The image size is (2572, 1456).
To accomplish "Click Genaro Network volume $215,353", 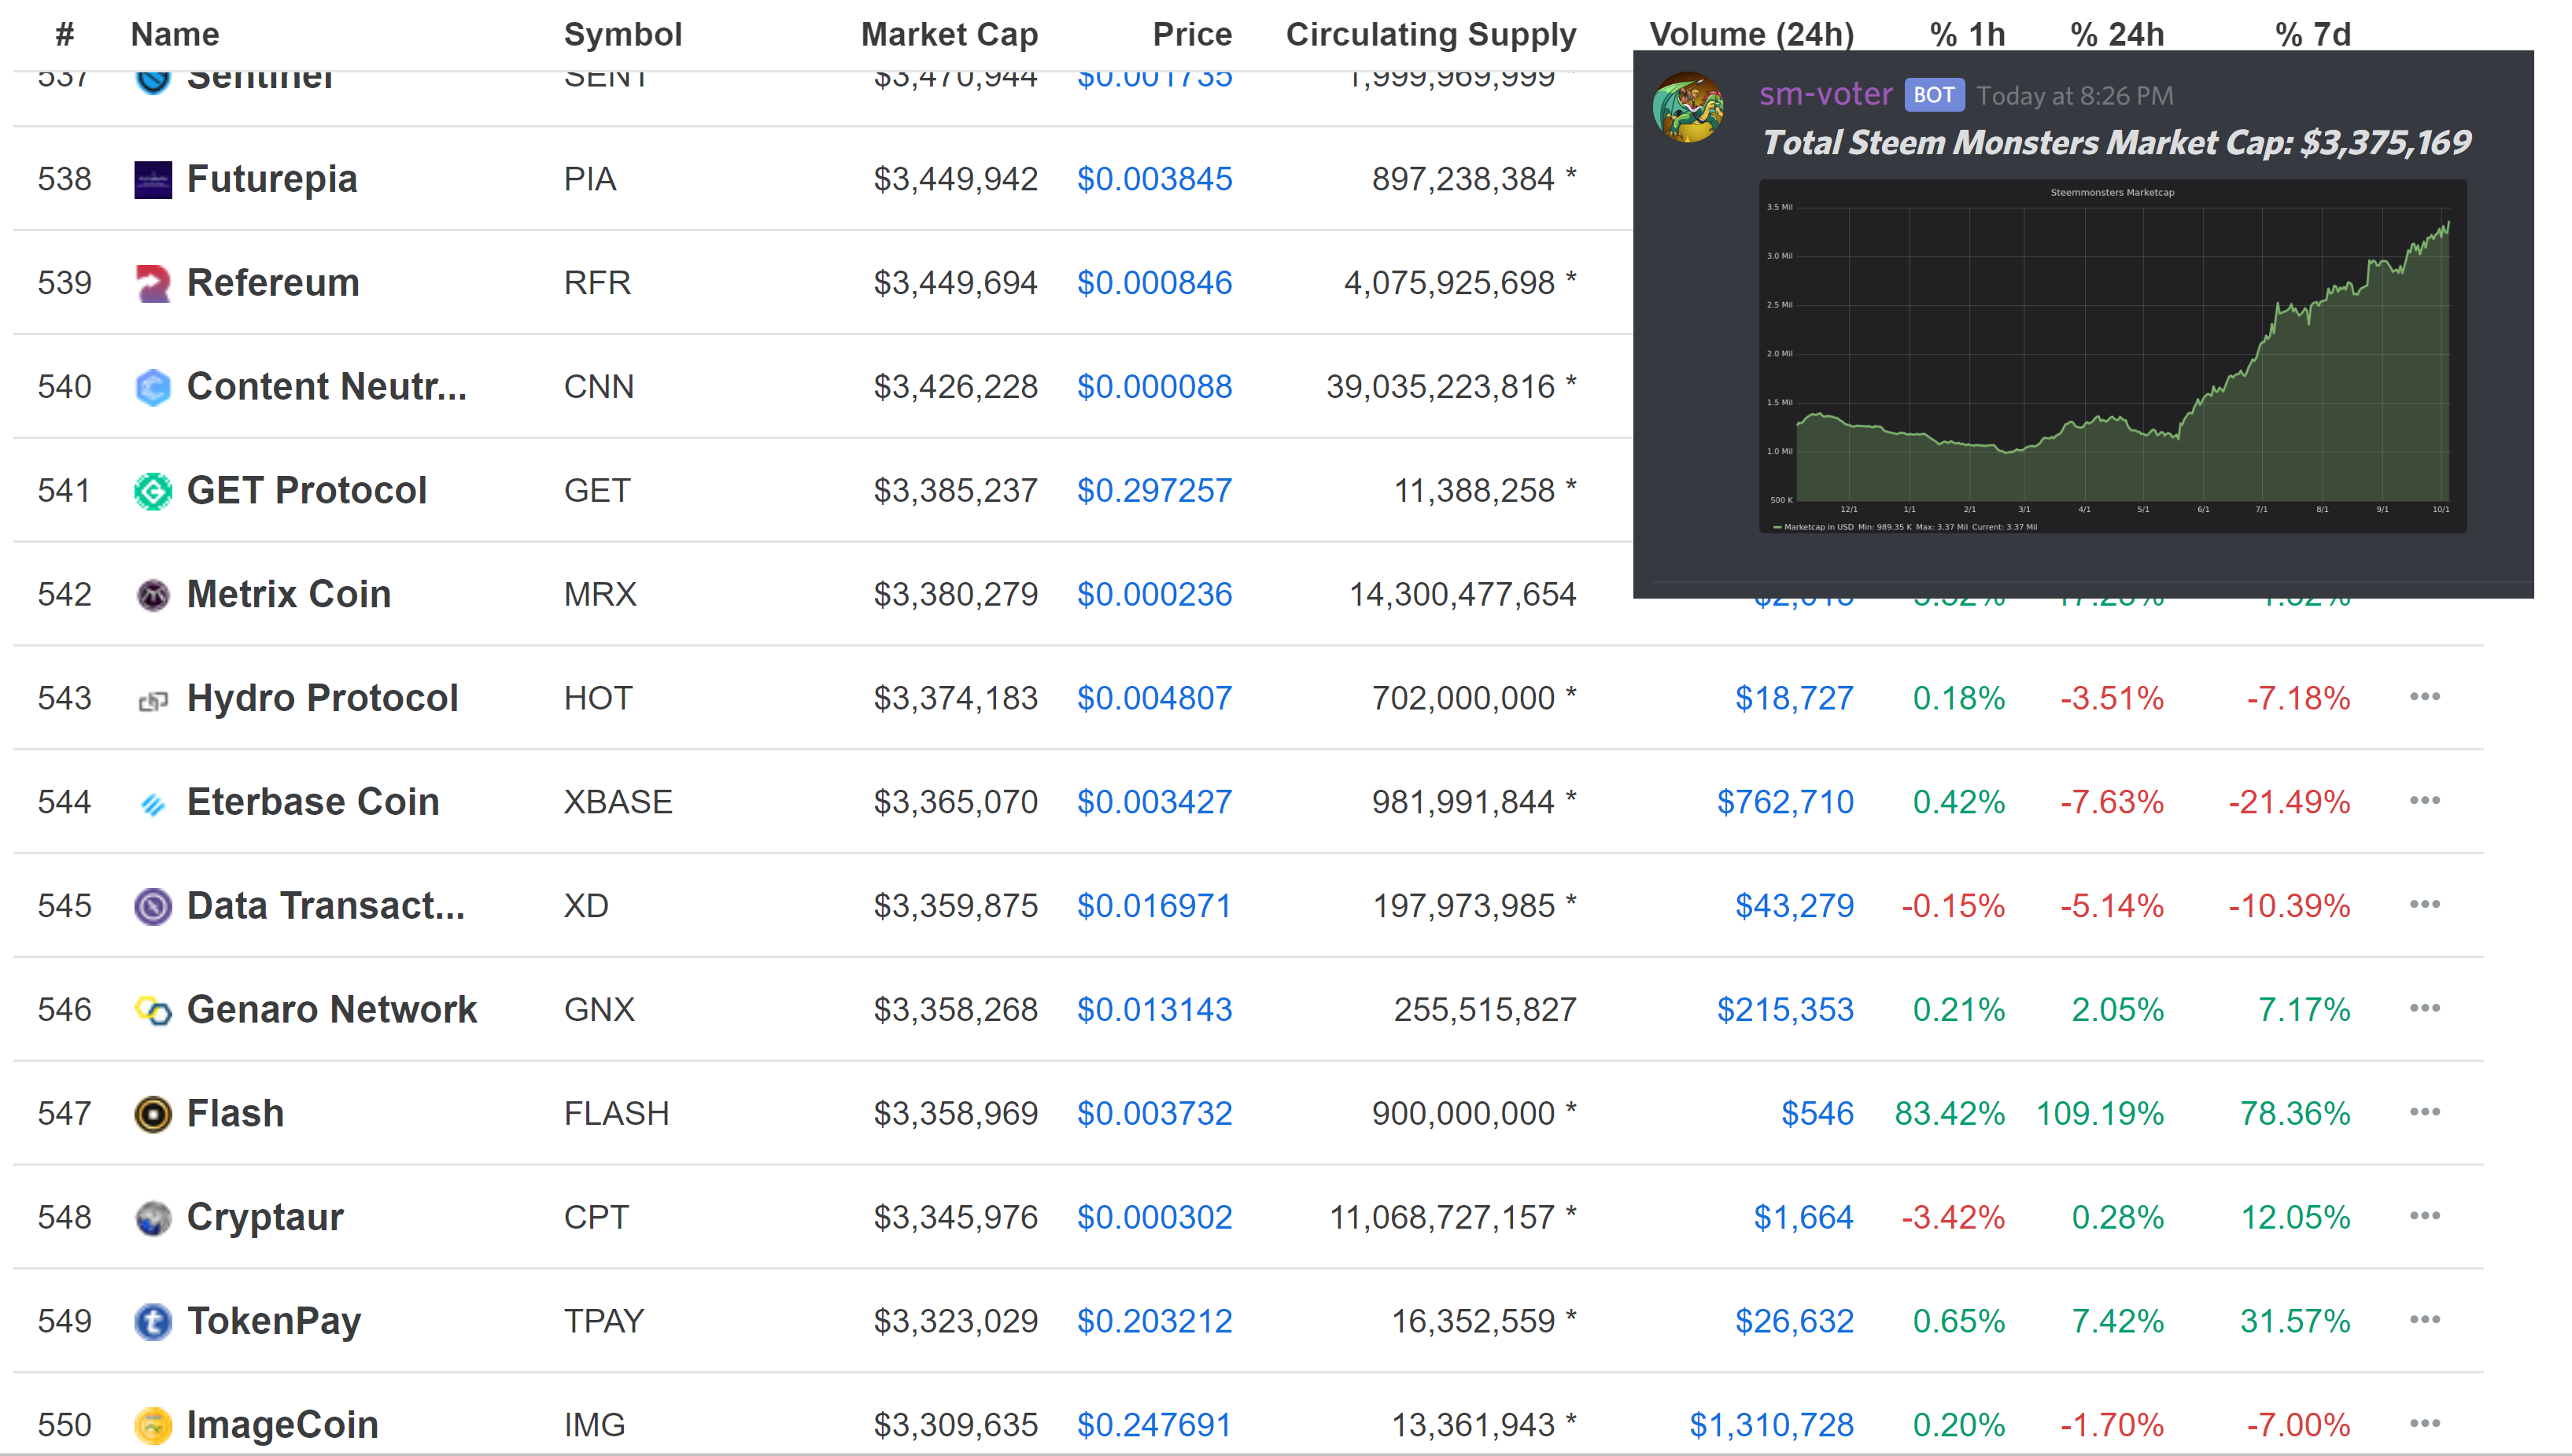I will [x=1785, y=1010].
